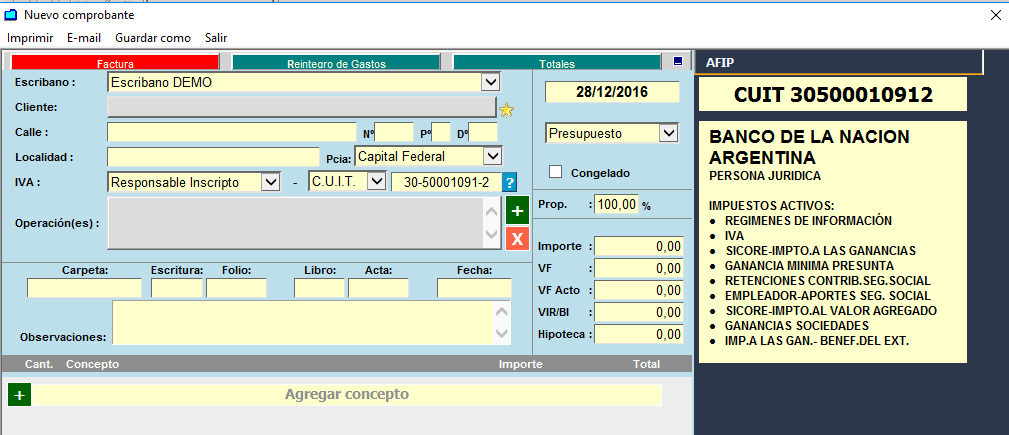Open the IVA Responsable Inscripto dropdown
Viewport: 1009px width, 435px height.
click(270, 182)
